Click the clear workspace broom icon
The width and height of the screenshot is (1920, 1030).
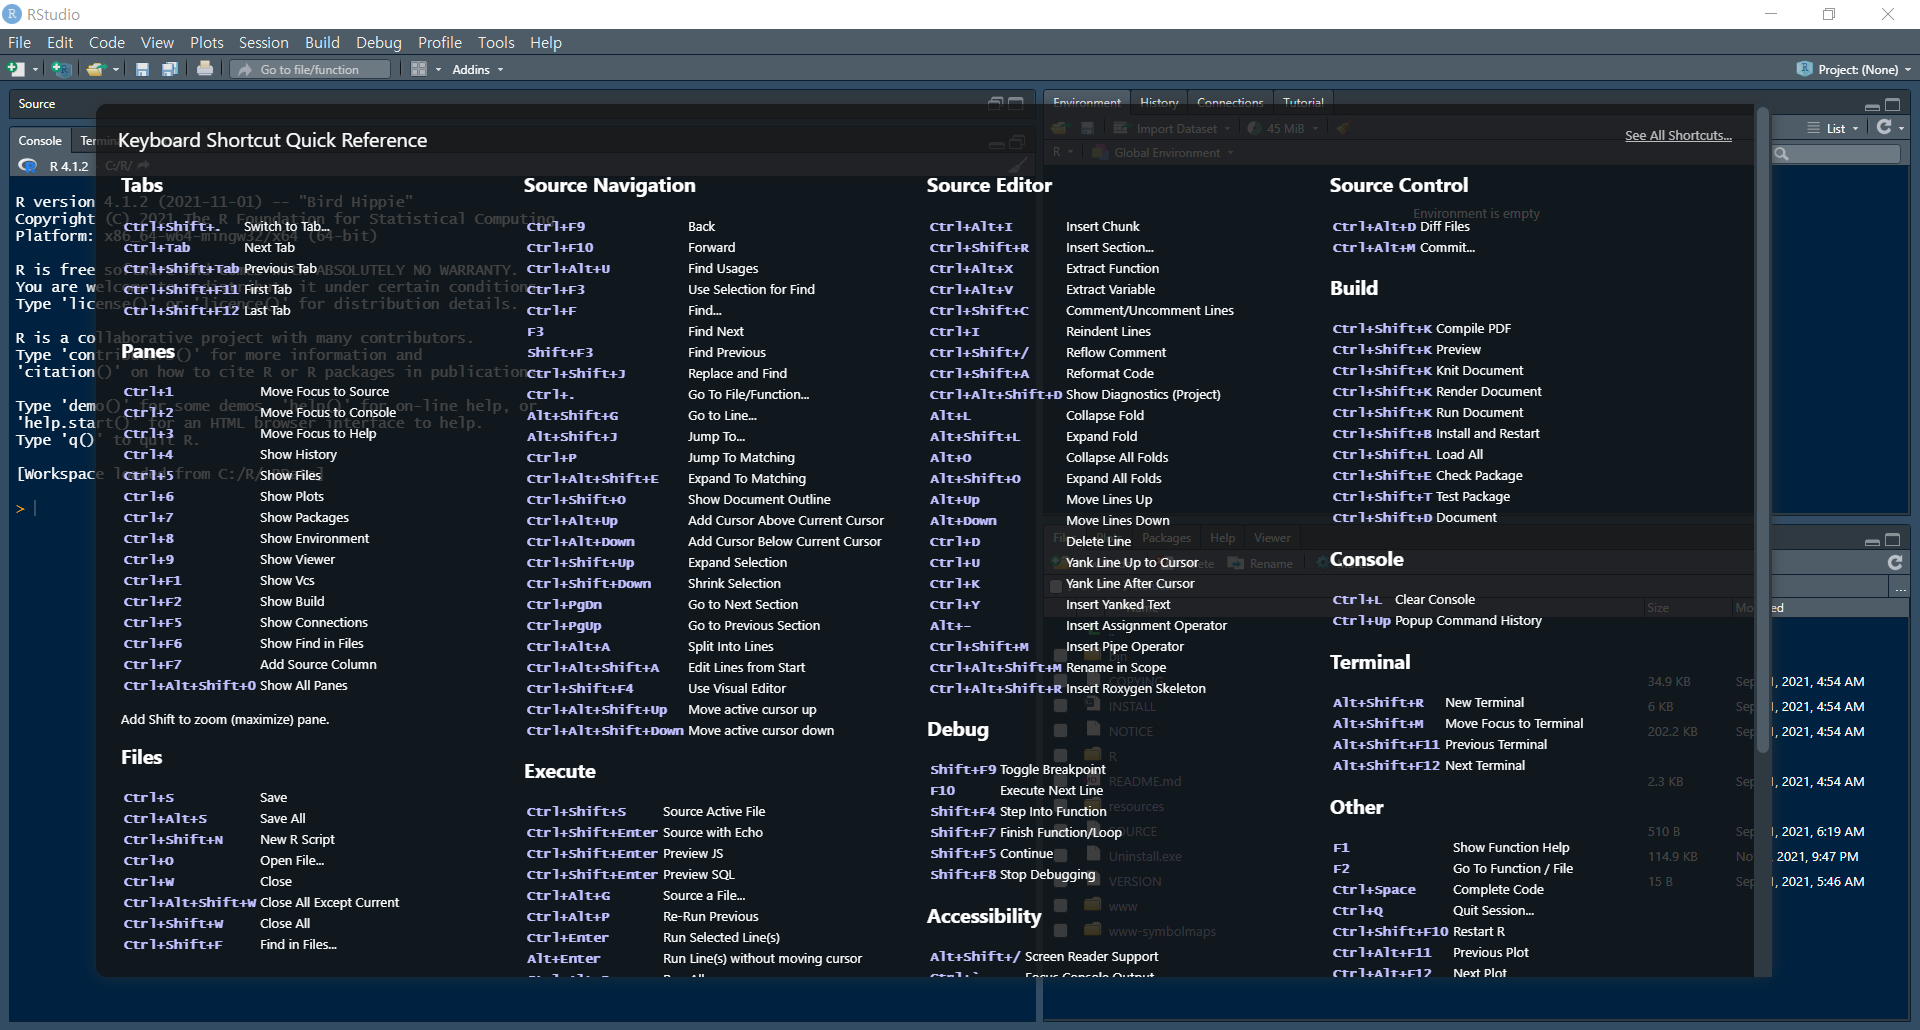point(1343,128)
